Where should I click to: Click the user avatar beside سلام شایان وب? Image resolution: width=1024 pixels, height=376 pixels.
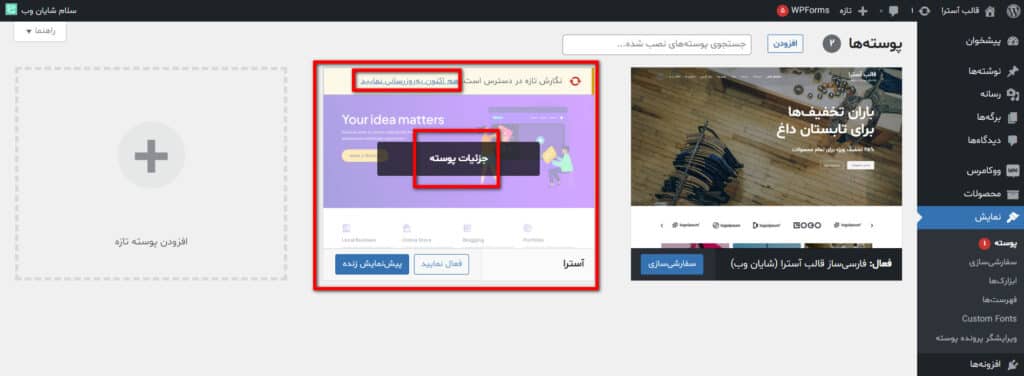click(x=11, y=10)
